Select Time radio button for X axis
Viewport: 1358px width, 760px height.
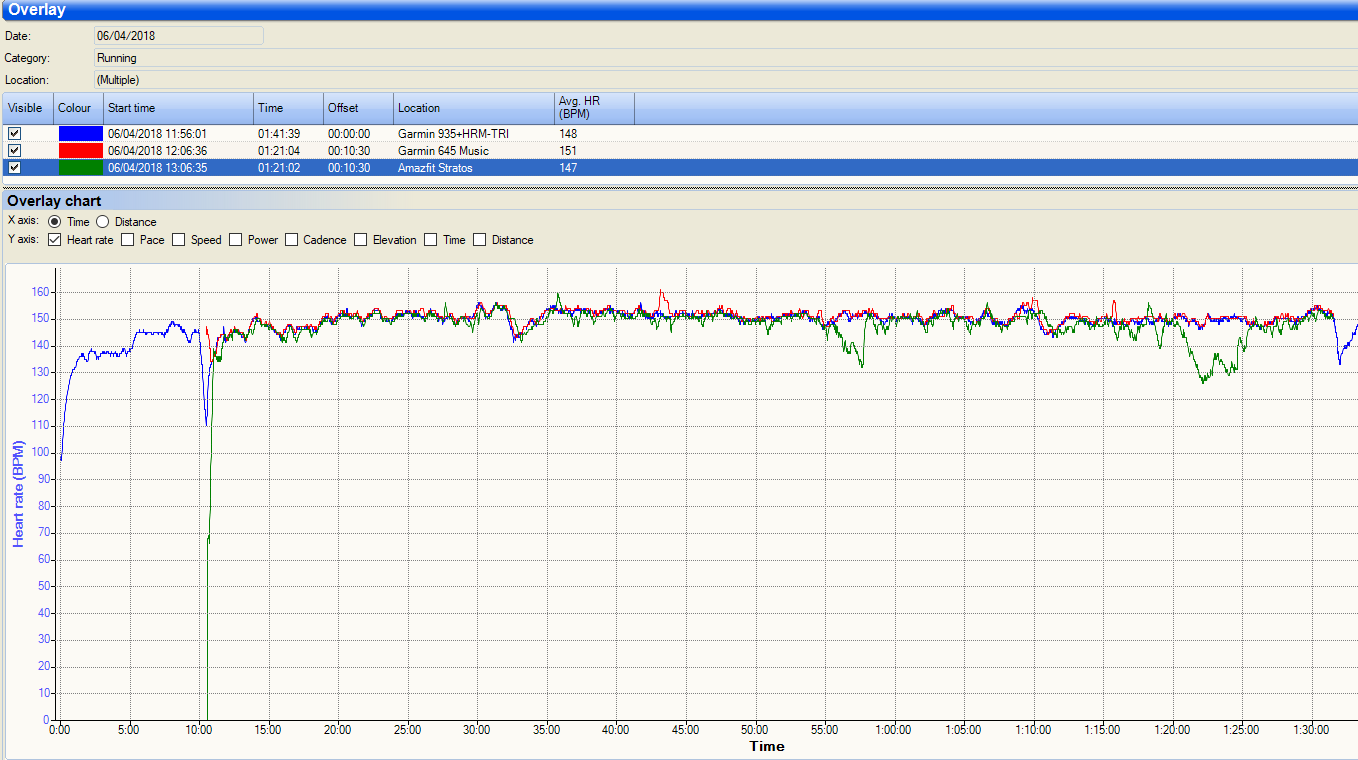(x=54, y=222)
